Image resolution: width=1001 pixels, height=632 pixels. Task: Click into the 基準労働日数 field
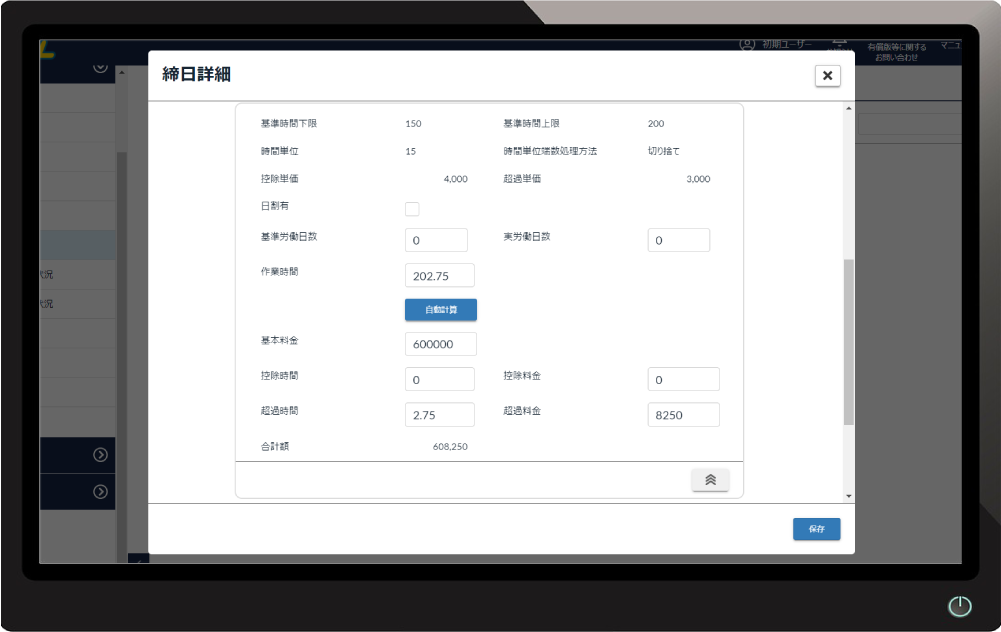tap(436, 240)
